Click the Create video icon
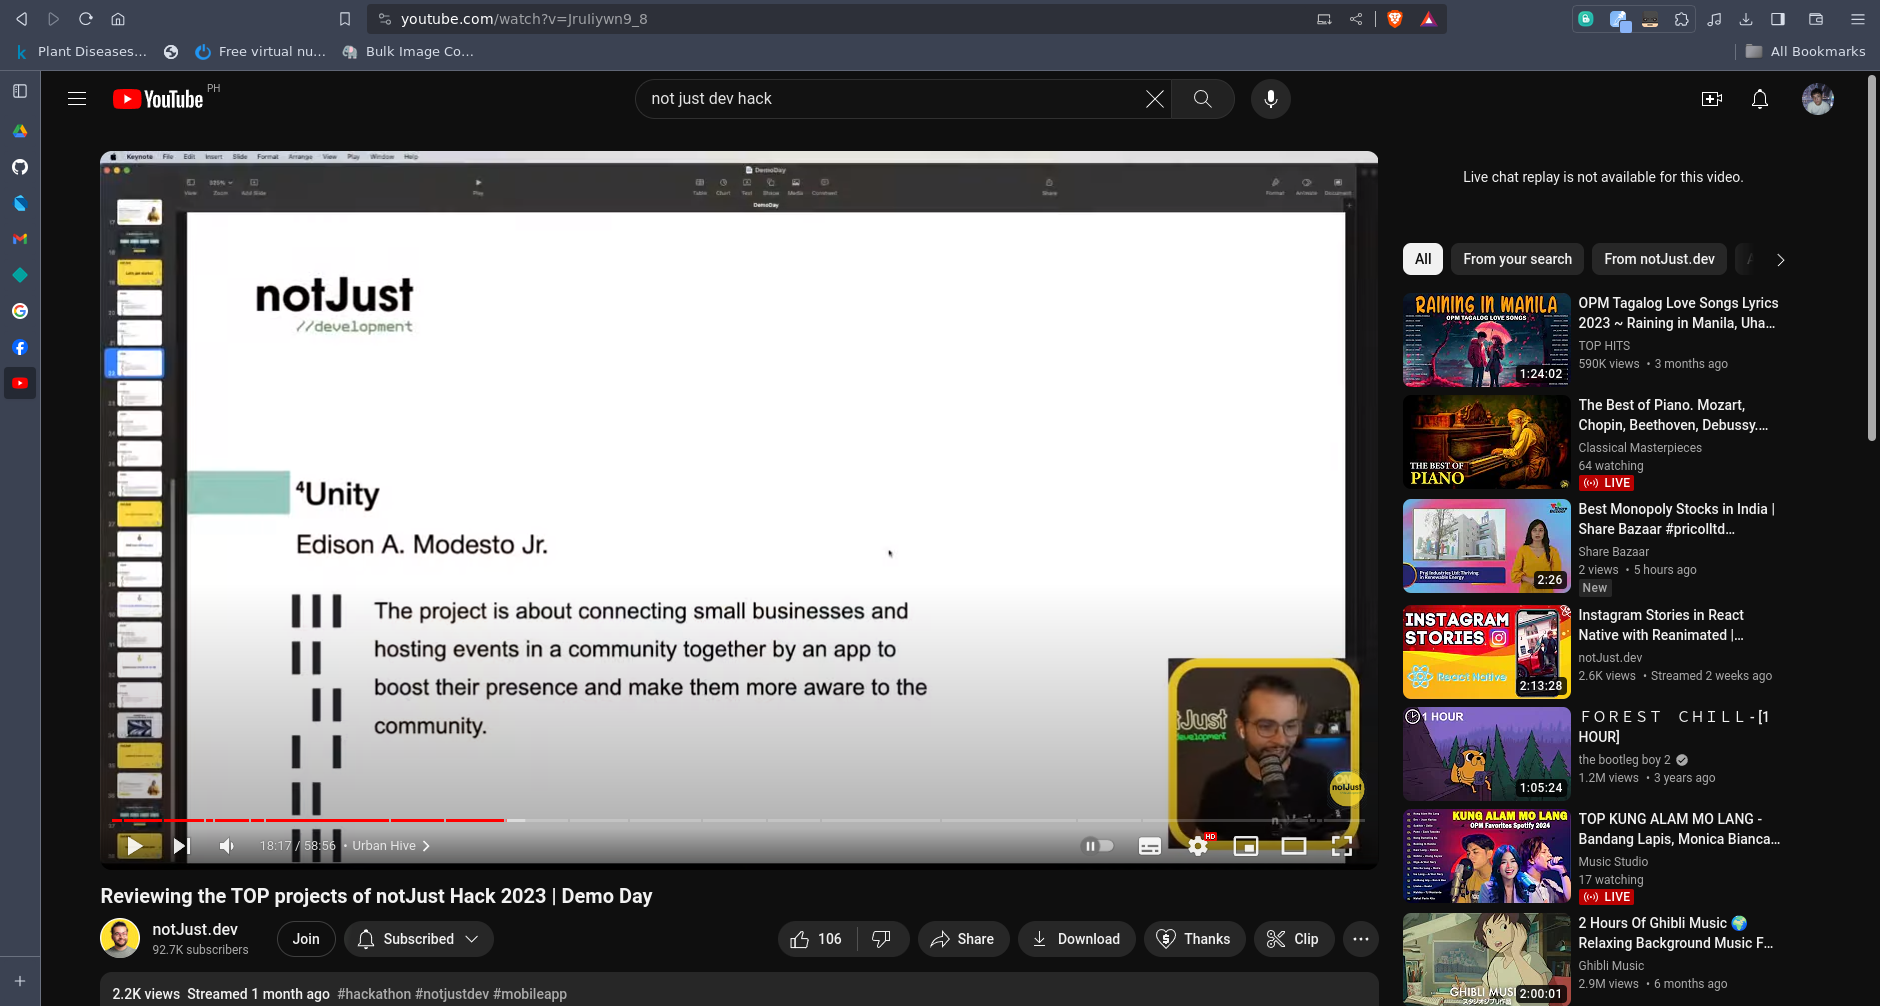 pyautogui.click(x=1711, y=99)
